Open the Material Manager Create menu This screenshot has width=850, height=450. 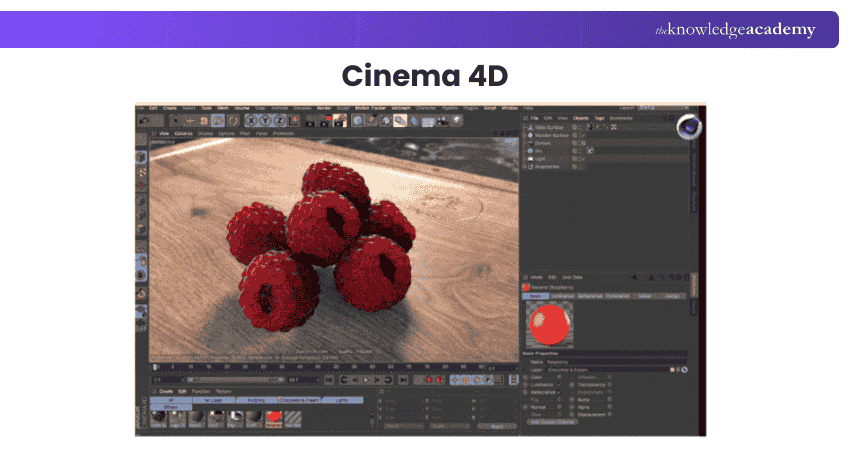tap(166, 391)
